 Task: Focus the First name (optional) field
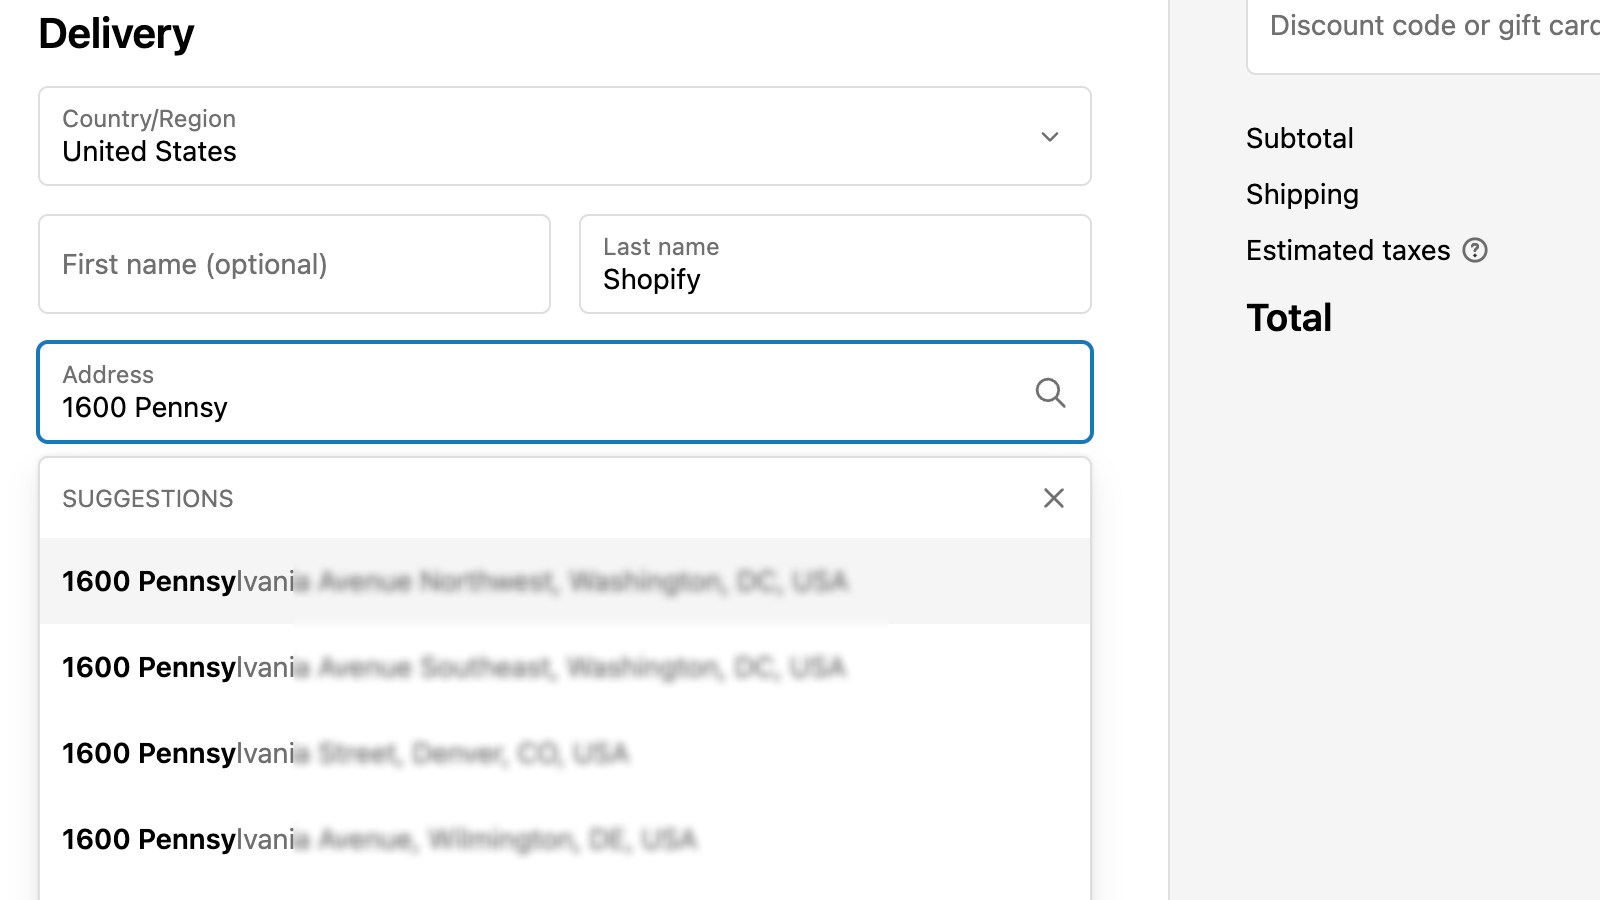[x=294, y=264]
